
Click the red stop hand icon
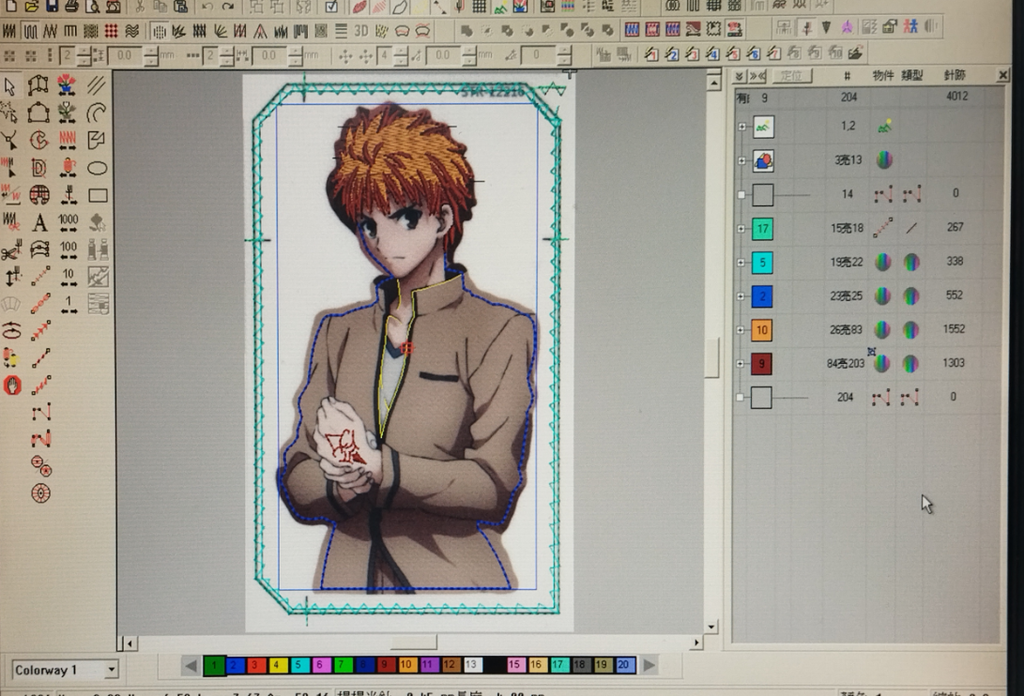(x=12, y=385)
